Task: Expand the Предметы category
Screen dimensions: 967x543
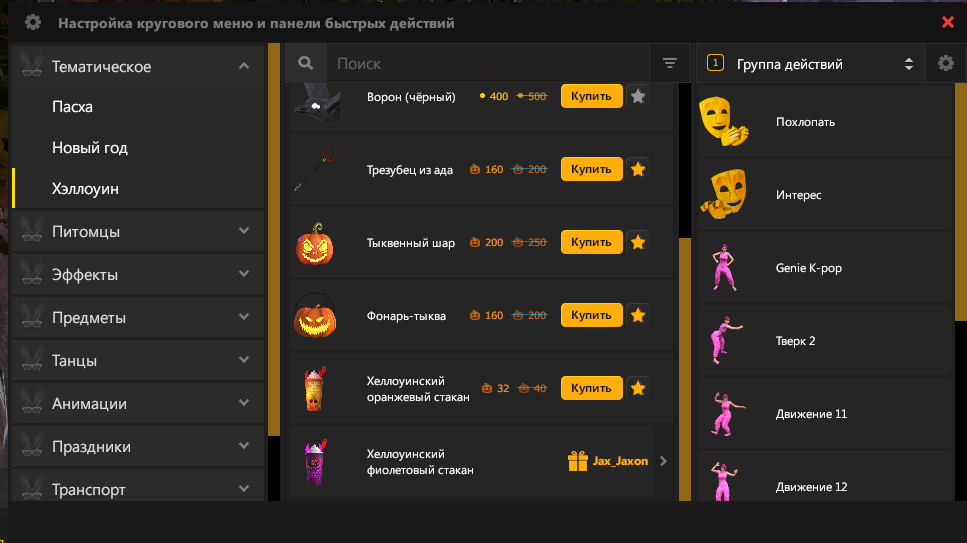Action: [x=244, y=317]
